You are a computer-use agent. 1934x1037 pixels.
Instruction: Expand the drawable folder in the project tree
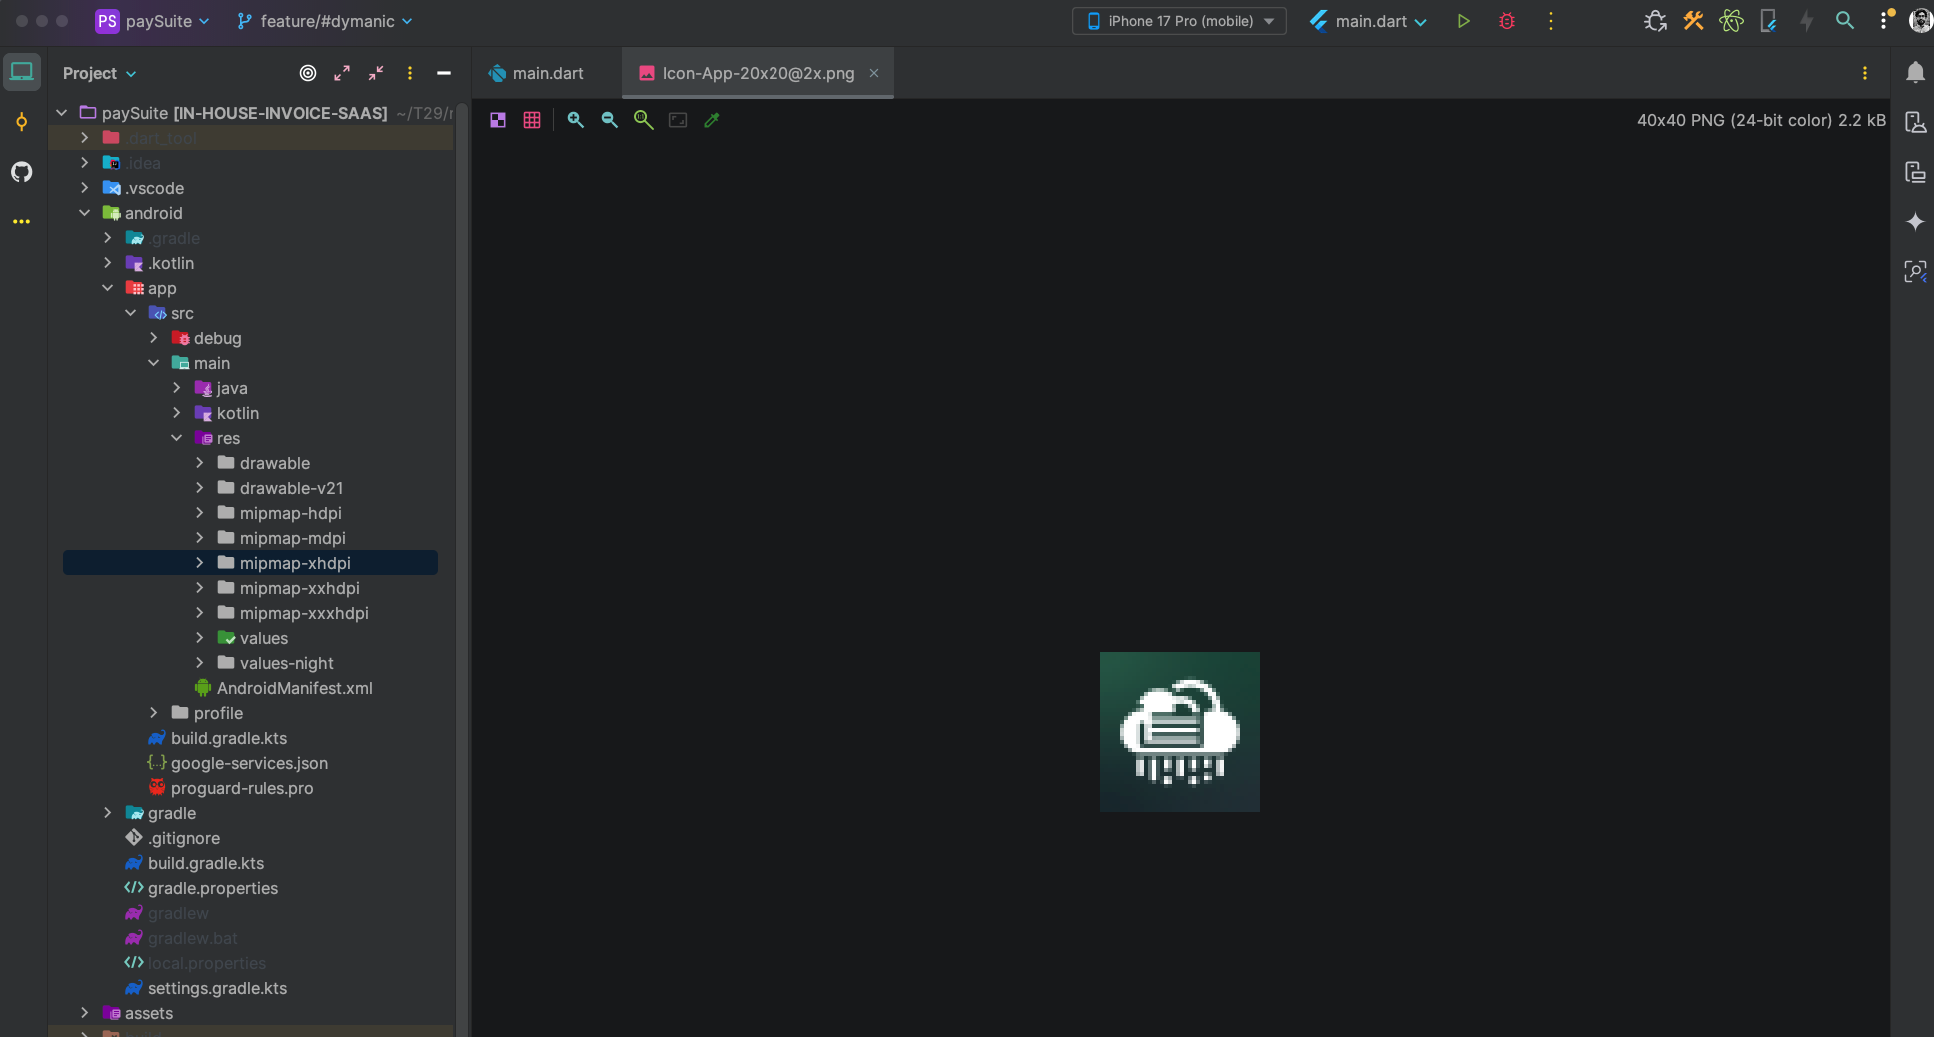(200, 463)
